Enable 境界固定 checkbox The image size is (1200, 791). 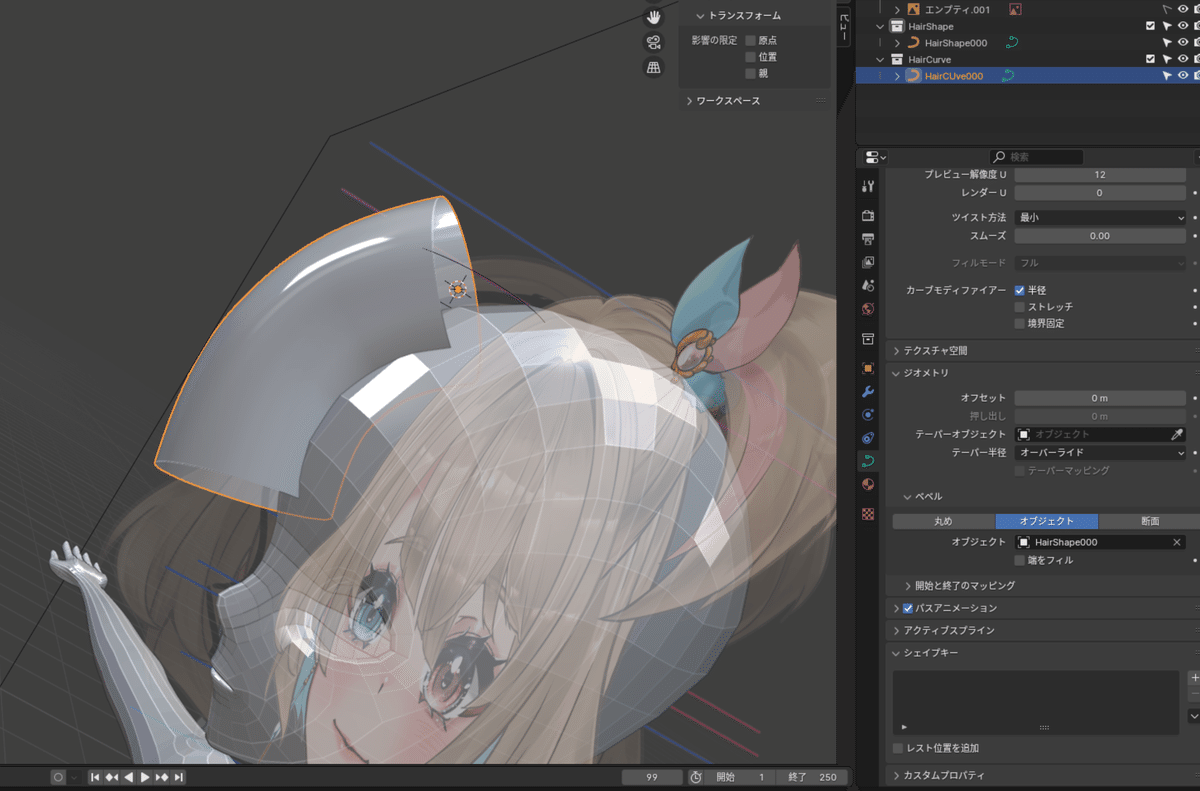tap(1020, 323)
